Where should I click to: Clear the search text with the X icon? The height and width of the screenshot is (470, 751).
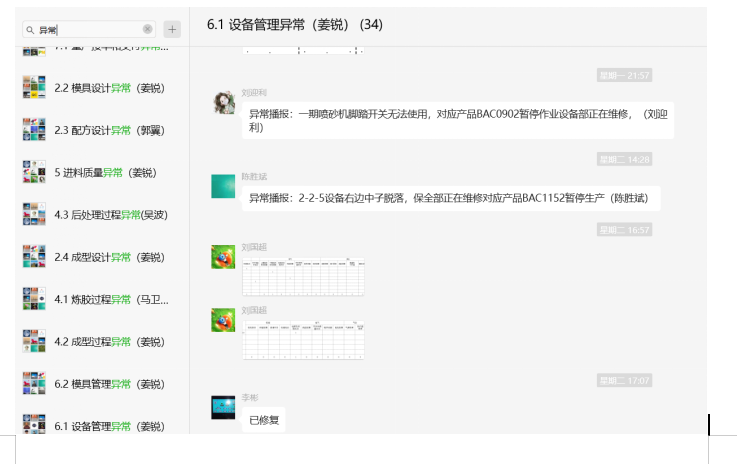pyautogui.click(x=148, y=30)
